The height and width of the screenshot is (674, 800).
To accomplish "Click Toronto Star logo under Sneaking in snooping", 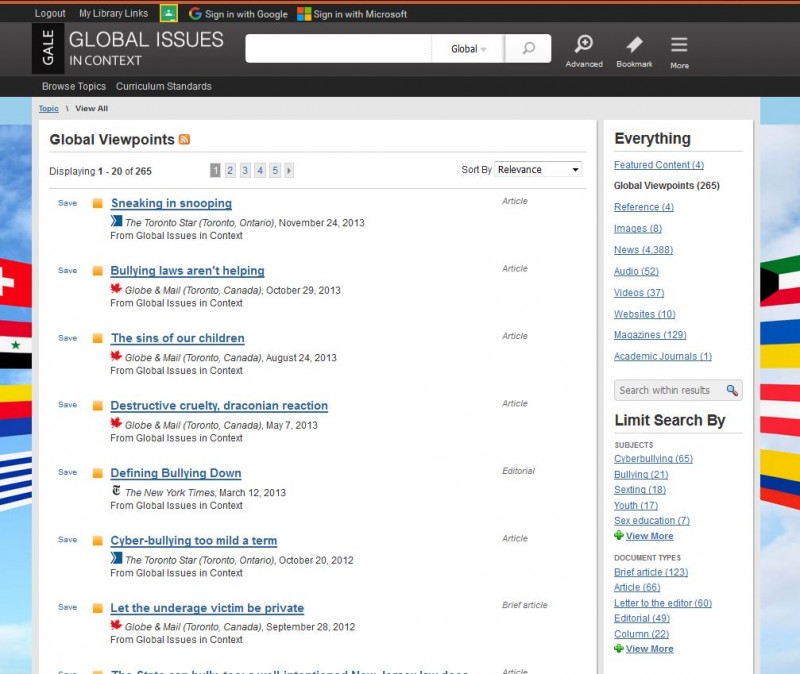I will (x=116, y=221).
